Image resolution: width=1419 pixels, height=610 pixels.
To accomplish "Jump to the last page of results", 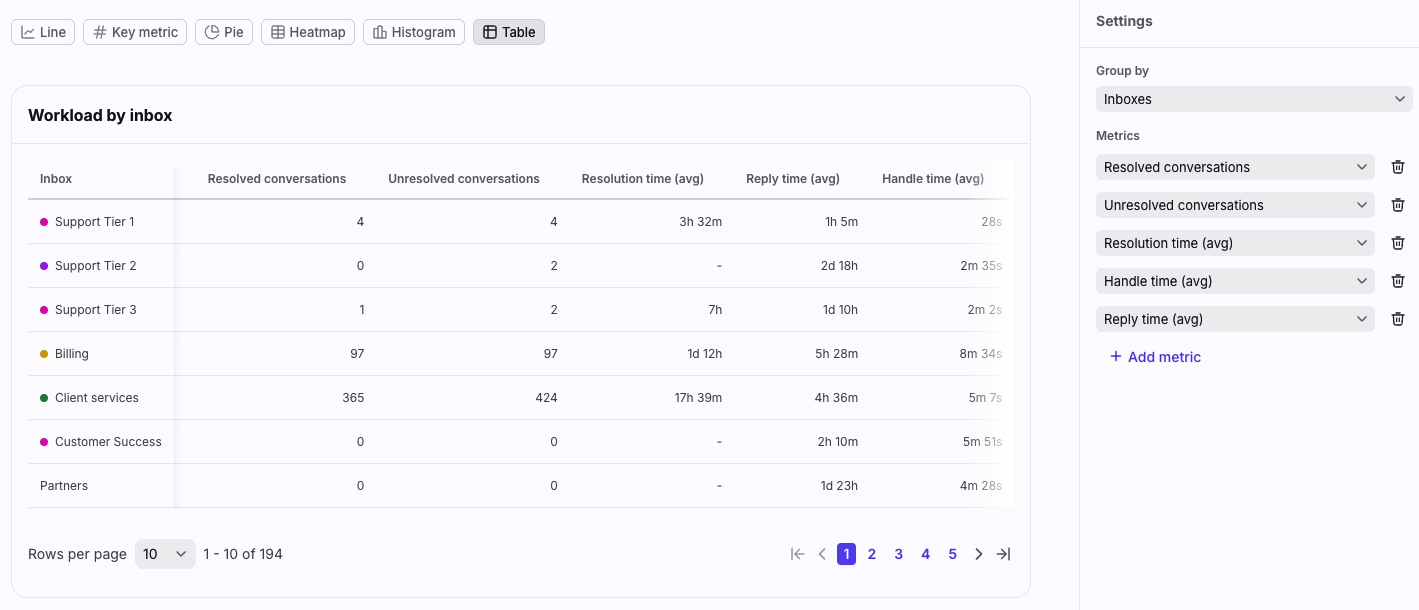I will pos(1004,554).
